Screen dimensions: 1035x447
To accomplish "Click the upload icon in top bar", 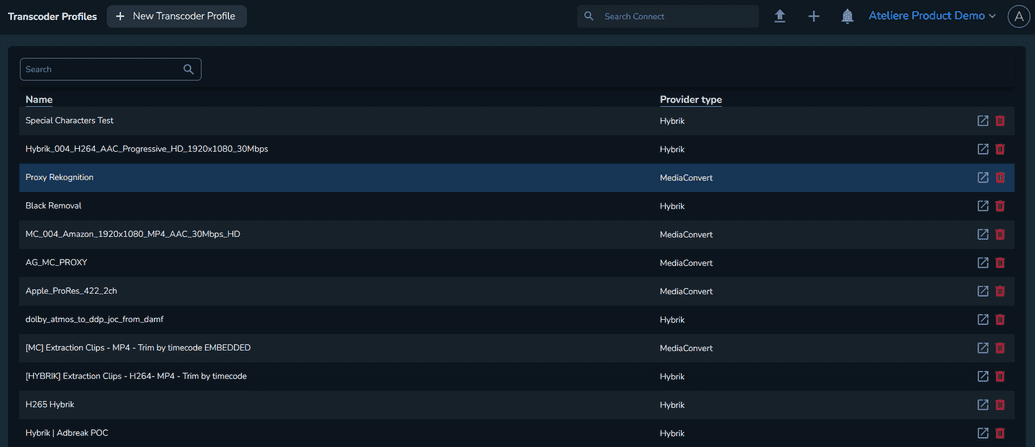I will [x=780, y=17].
